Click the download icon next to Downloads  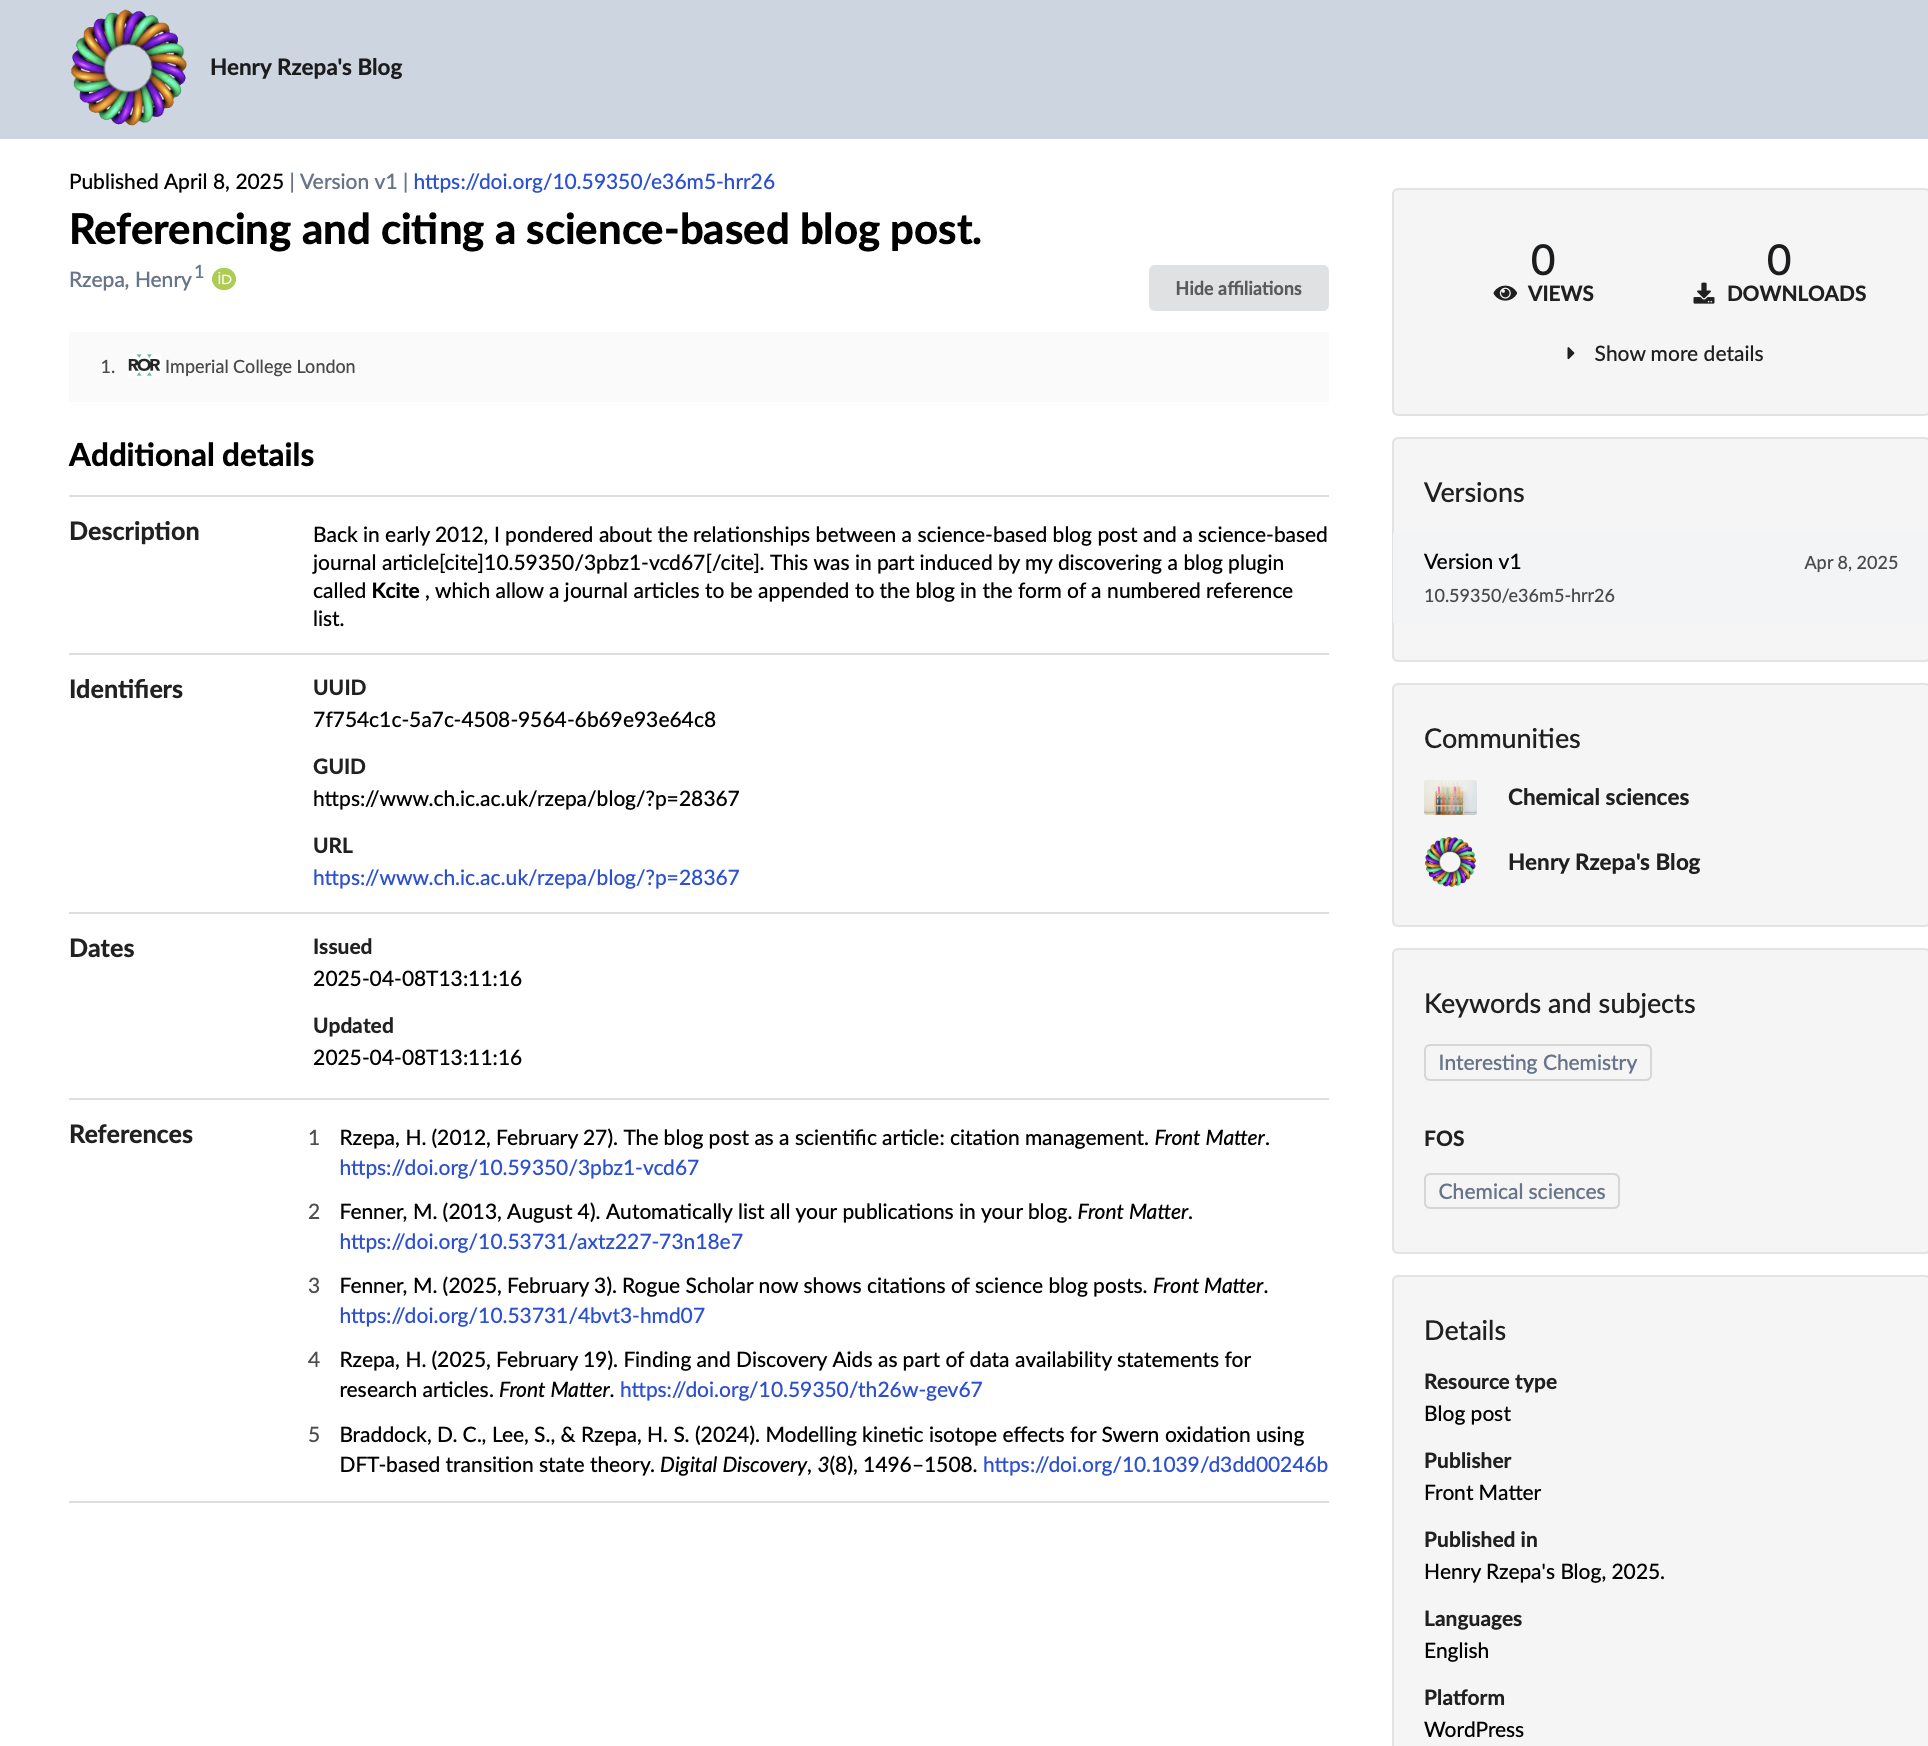click(x=1703, y=294)
